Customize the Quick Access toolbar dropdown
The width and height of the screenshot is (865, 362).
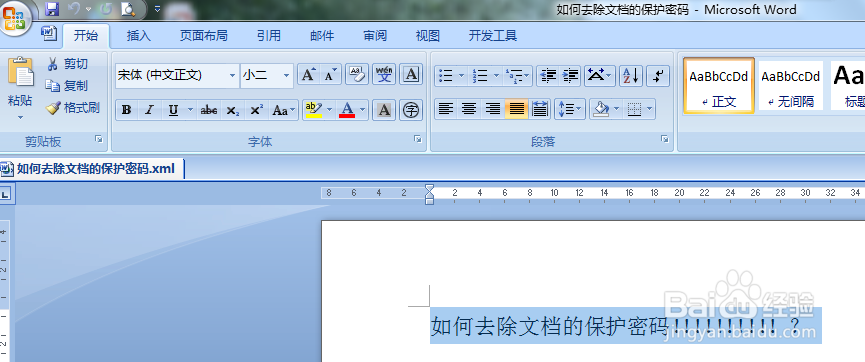(x=157, y=9)
